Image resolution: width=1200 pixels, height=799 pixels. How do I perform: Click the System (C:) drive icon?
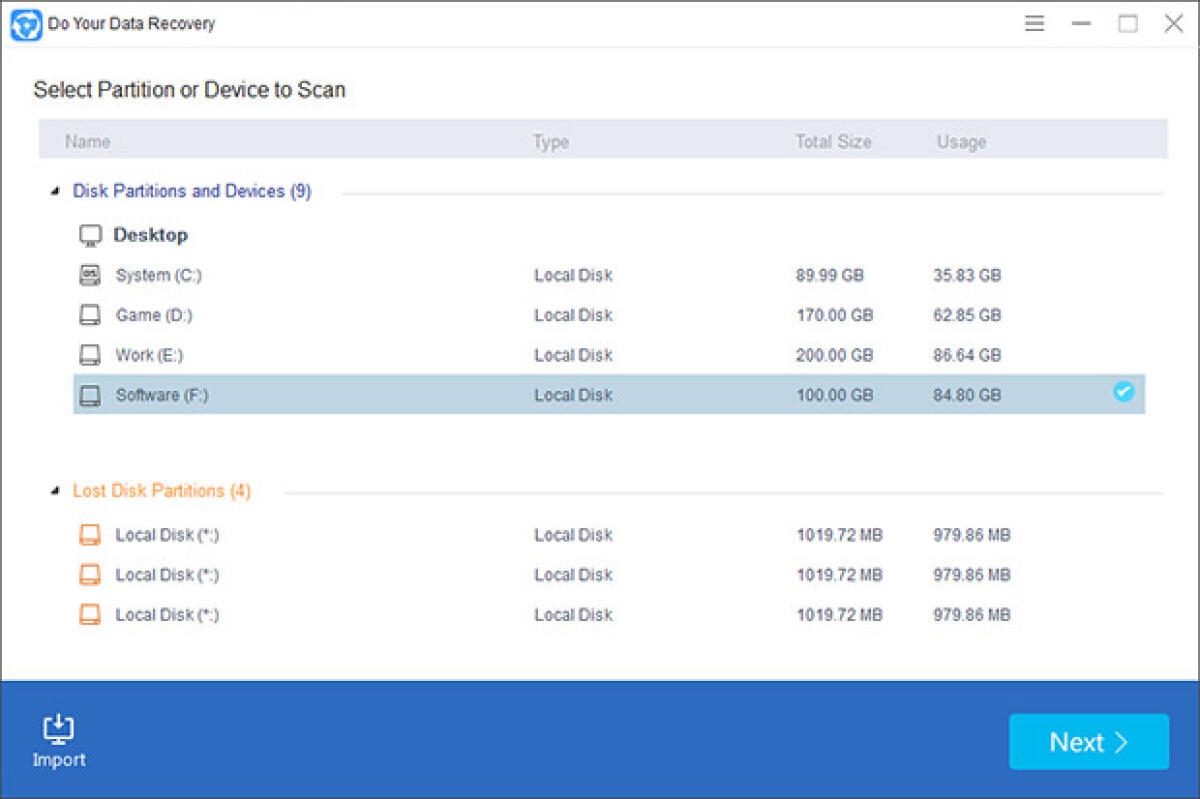tap(89, 274)
